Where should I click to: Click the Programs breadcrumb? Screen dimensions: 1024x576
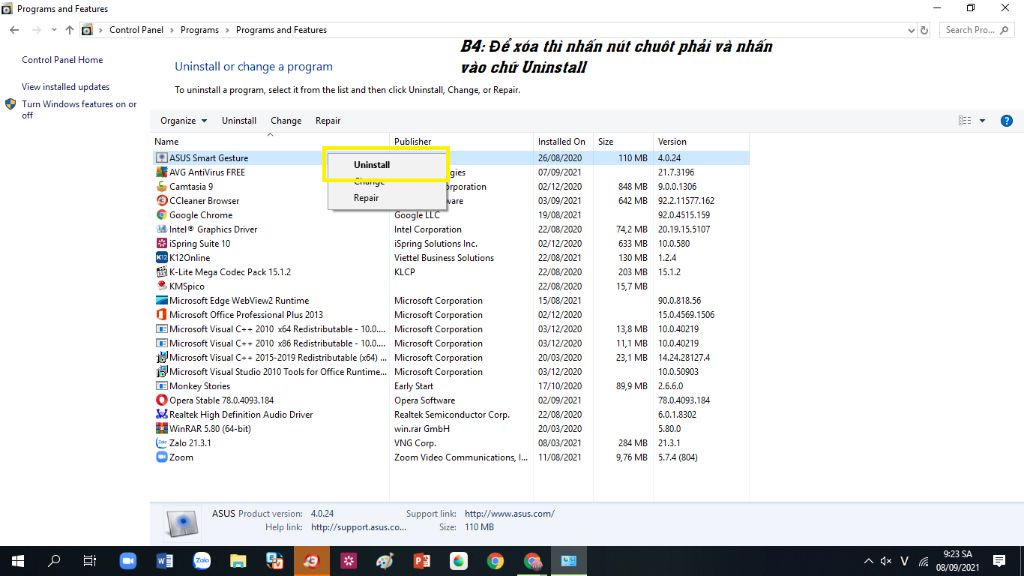pyautogui.click(x=199, y=30)
